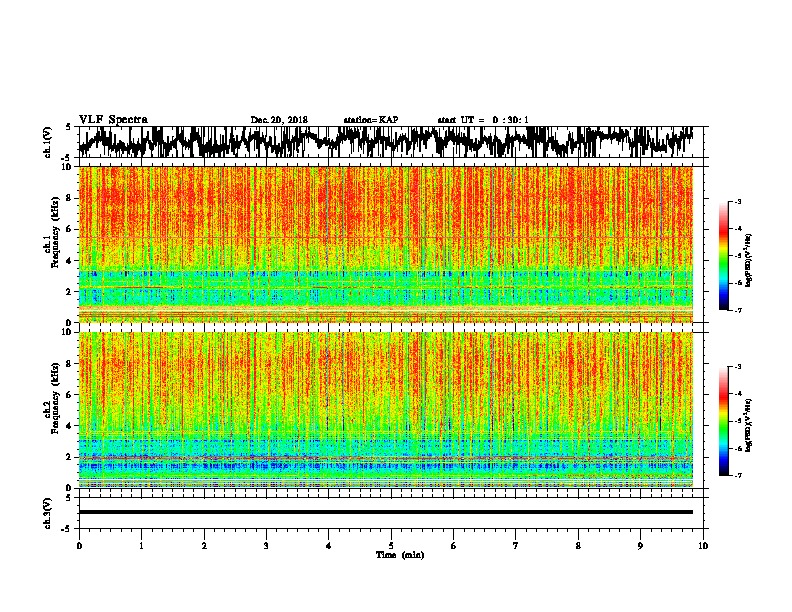This screenshot has height=612, width=792.
Task: Click the ch.2 spectrogram panel
Action: coord(386,410)
